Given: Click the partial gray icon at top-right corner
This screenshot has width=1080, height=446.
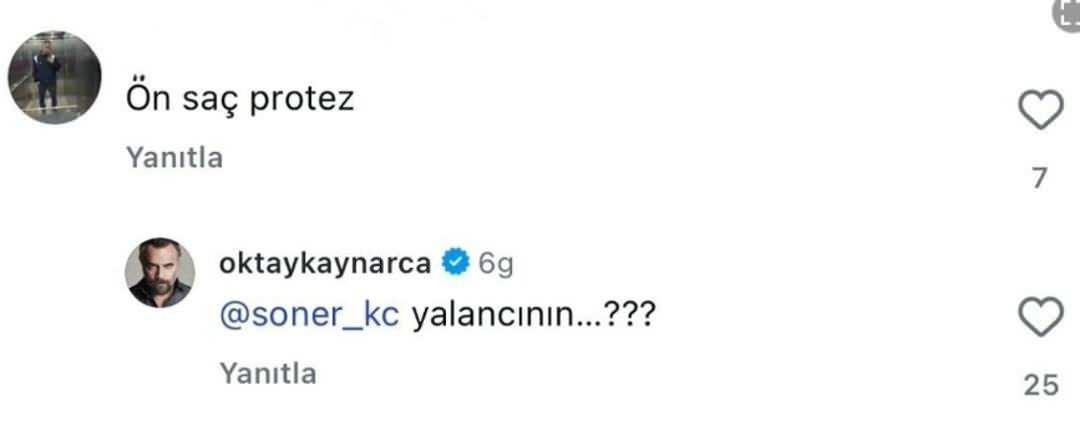Looking at the screenshot, I should pos(1068,14).
